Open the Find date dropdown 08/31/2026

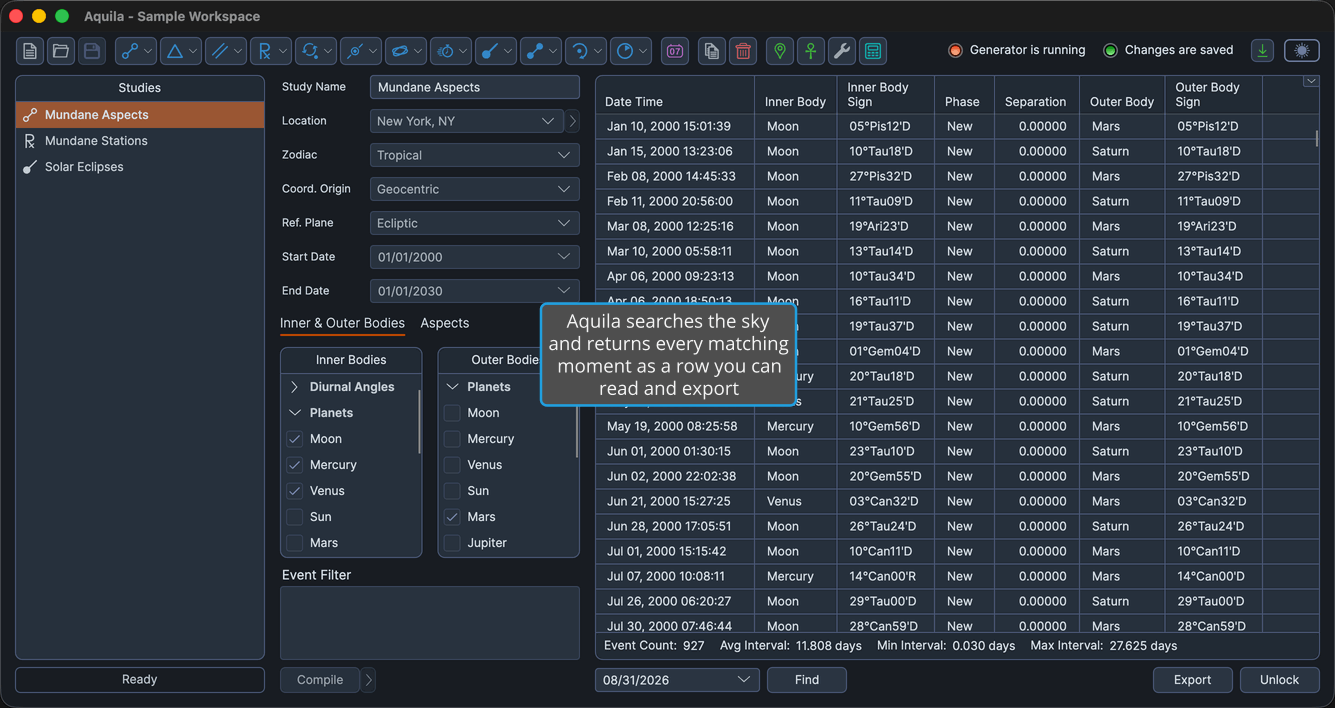point(677,680)
